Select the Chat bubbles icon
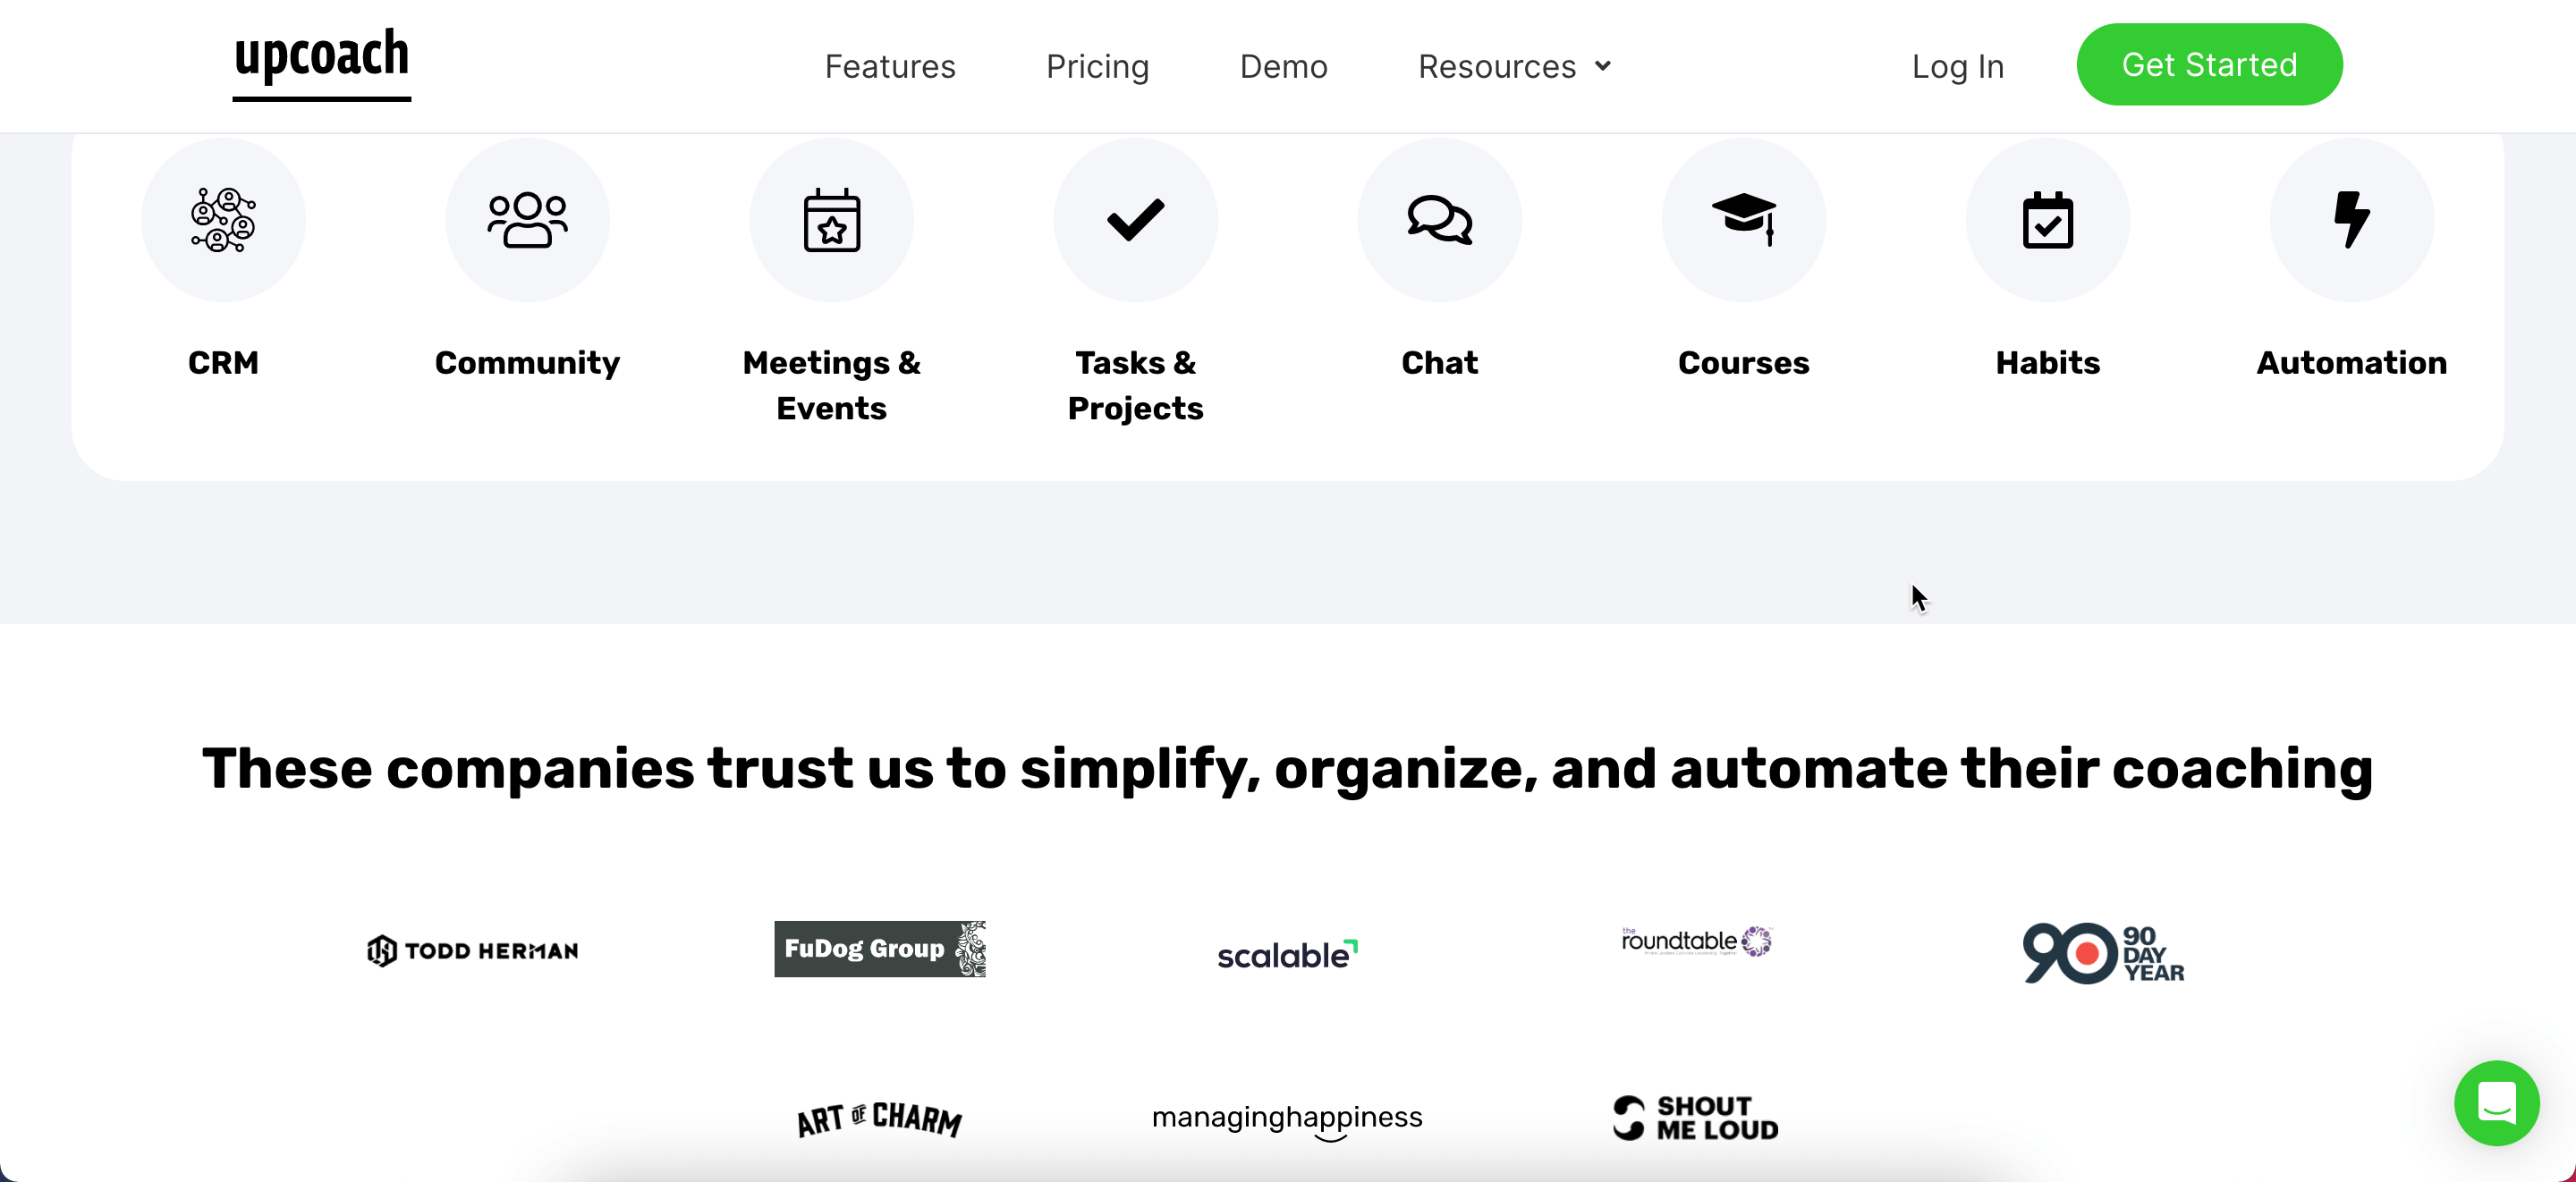 tap(1439, 219)
